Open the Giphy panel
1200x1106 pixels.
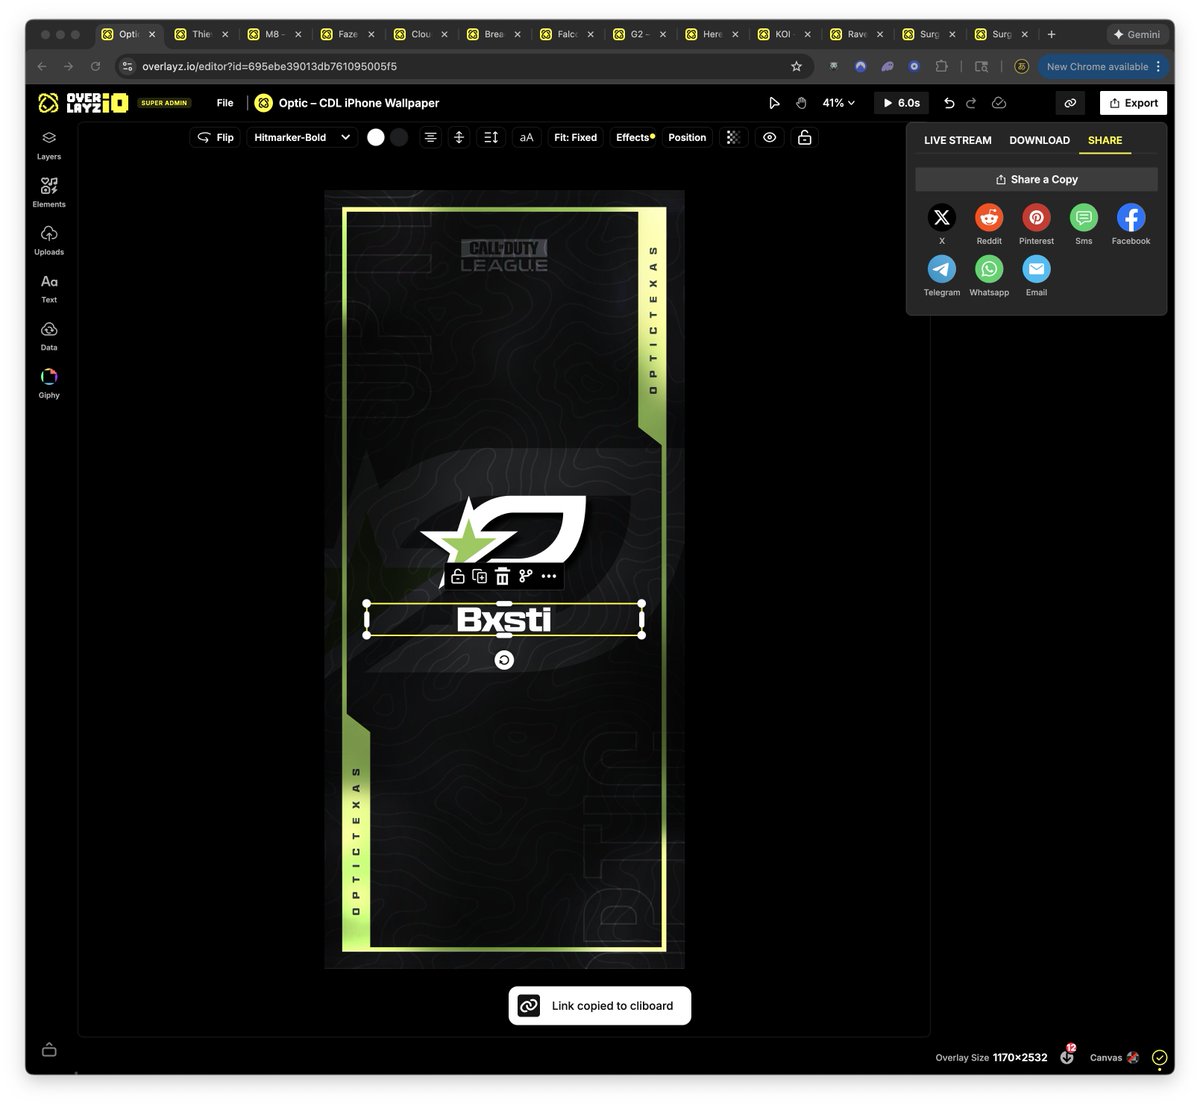(49, 383)
